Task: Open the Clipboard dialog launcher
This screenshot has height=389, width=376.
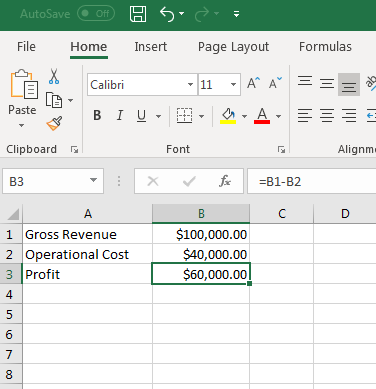Action: pyautogui.click(x=74, y=150)
